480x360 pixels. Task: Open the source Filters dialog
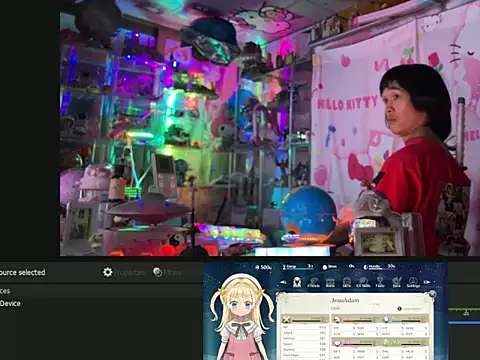click(167, 272)
